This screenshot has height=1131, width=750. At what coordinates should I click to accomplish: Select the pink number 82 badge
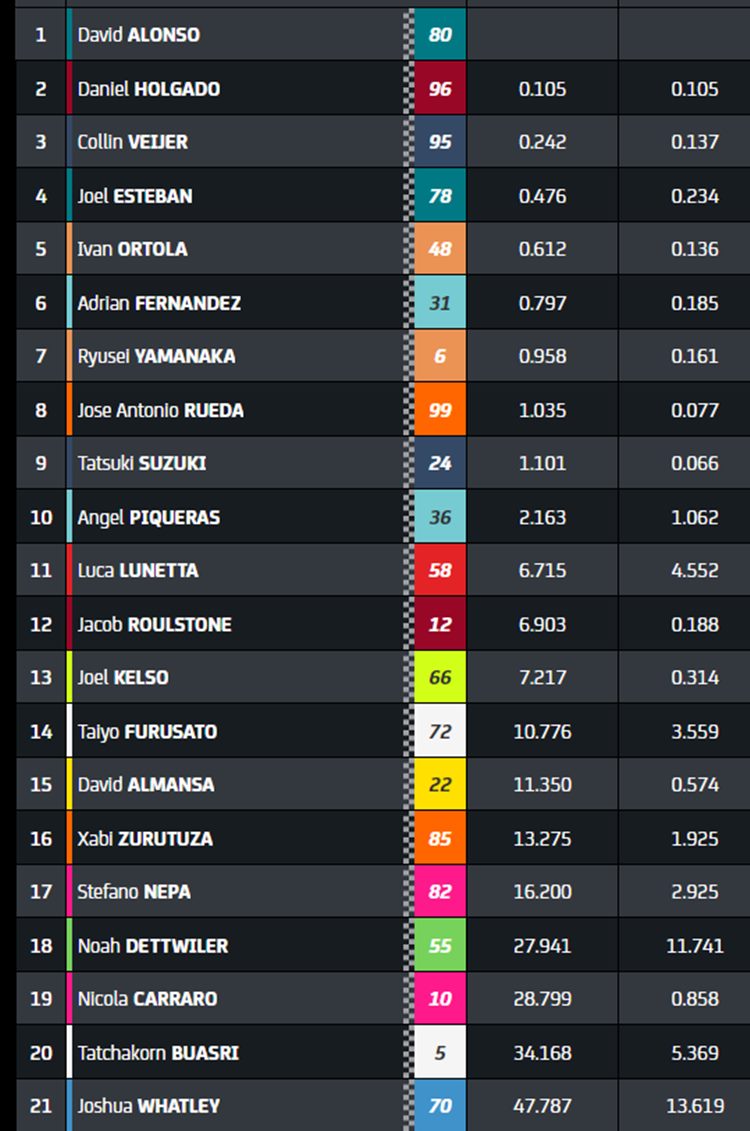(x=440, y=892)
